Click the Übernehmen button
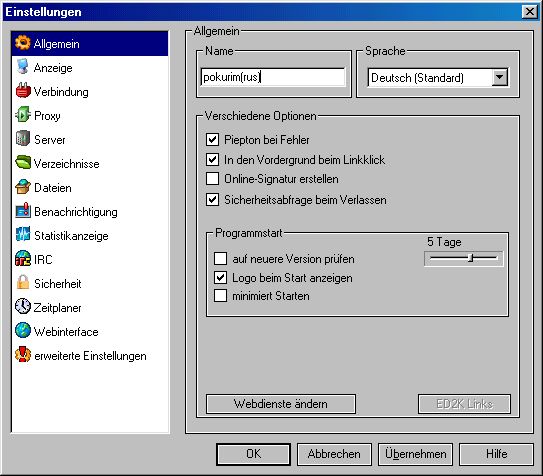The height and width of the screenshot is (476, 543). [416, 454]
